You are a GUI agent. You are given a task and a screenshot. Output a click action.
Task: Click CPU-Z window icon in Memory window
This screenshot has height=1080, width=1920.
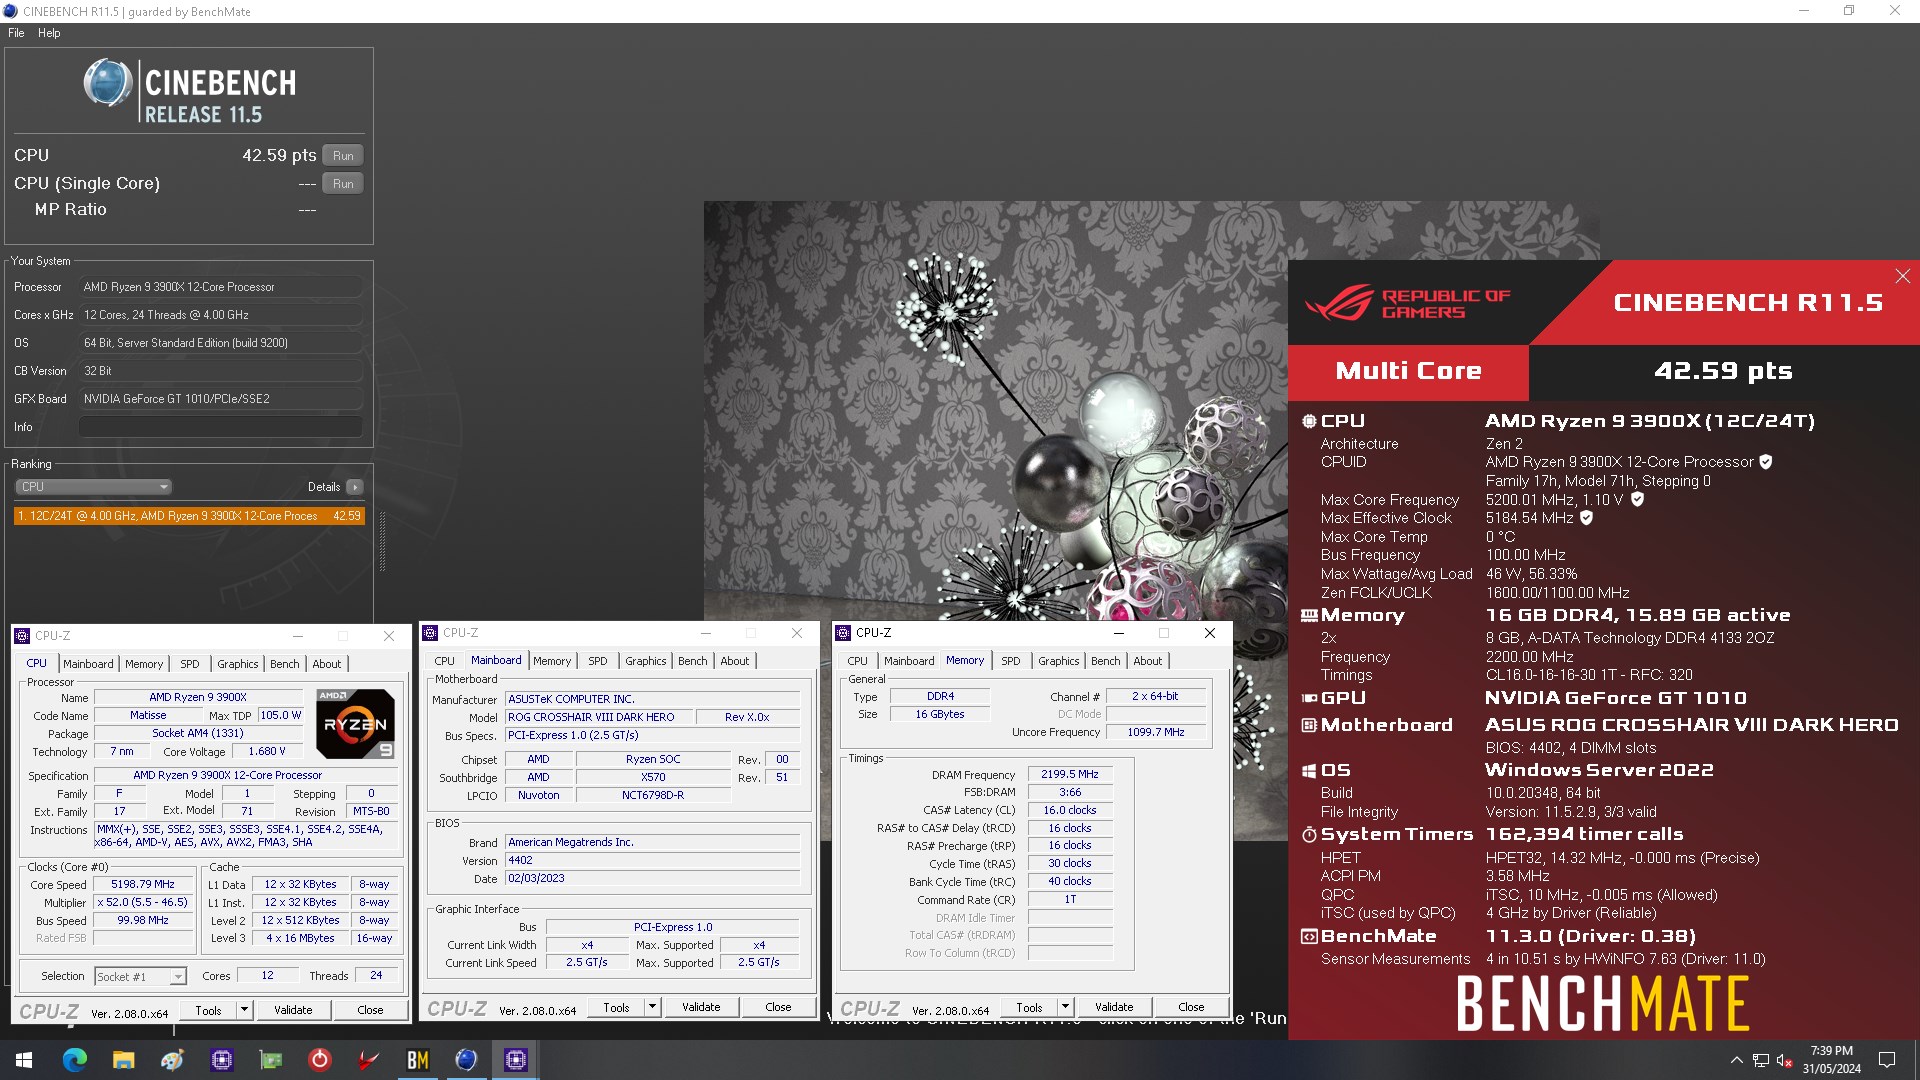(x=843, y=633)
